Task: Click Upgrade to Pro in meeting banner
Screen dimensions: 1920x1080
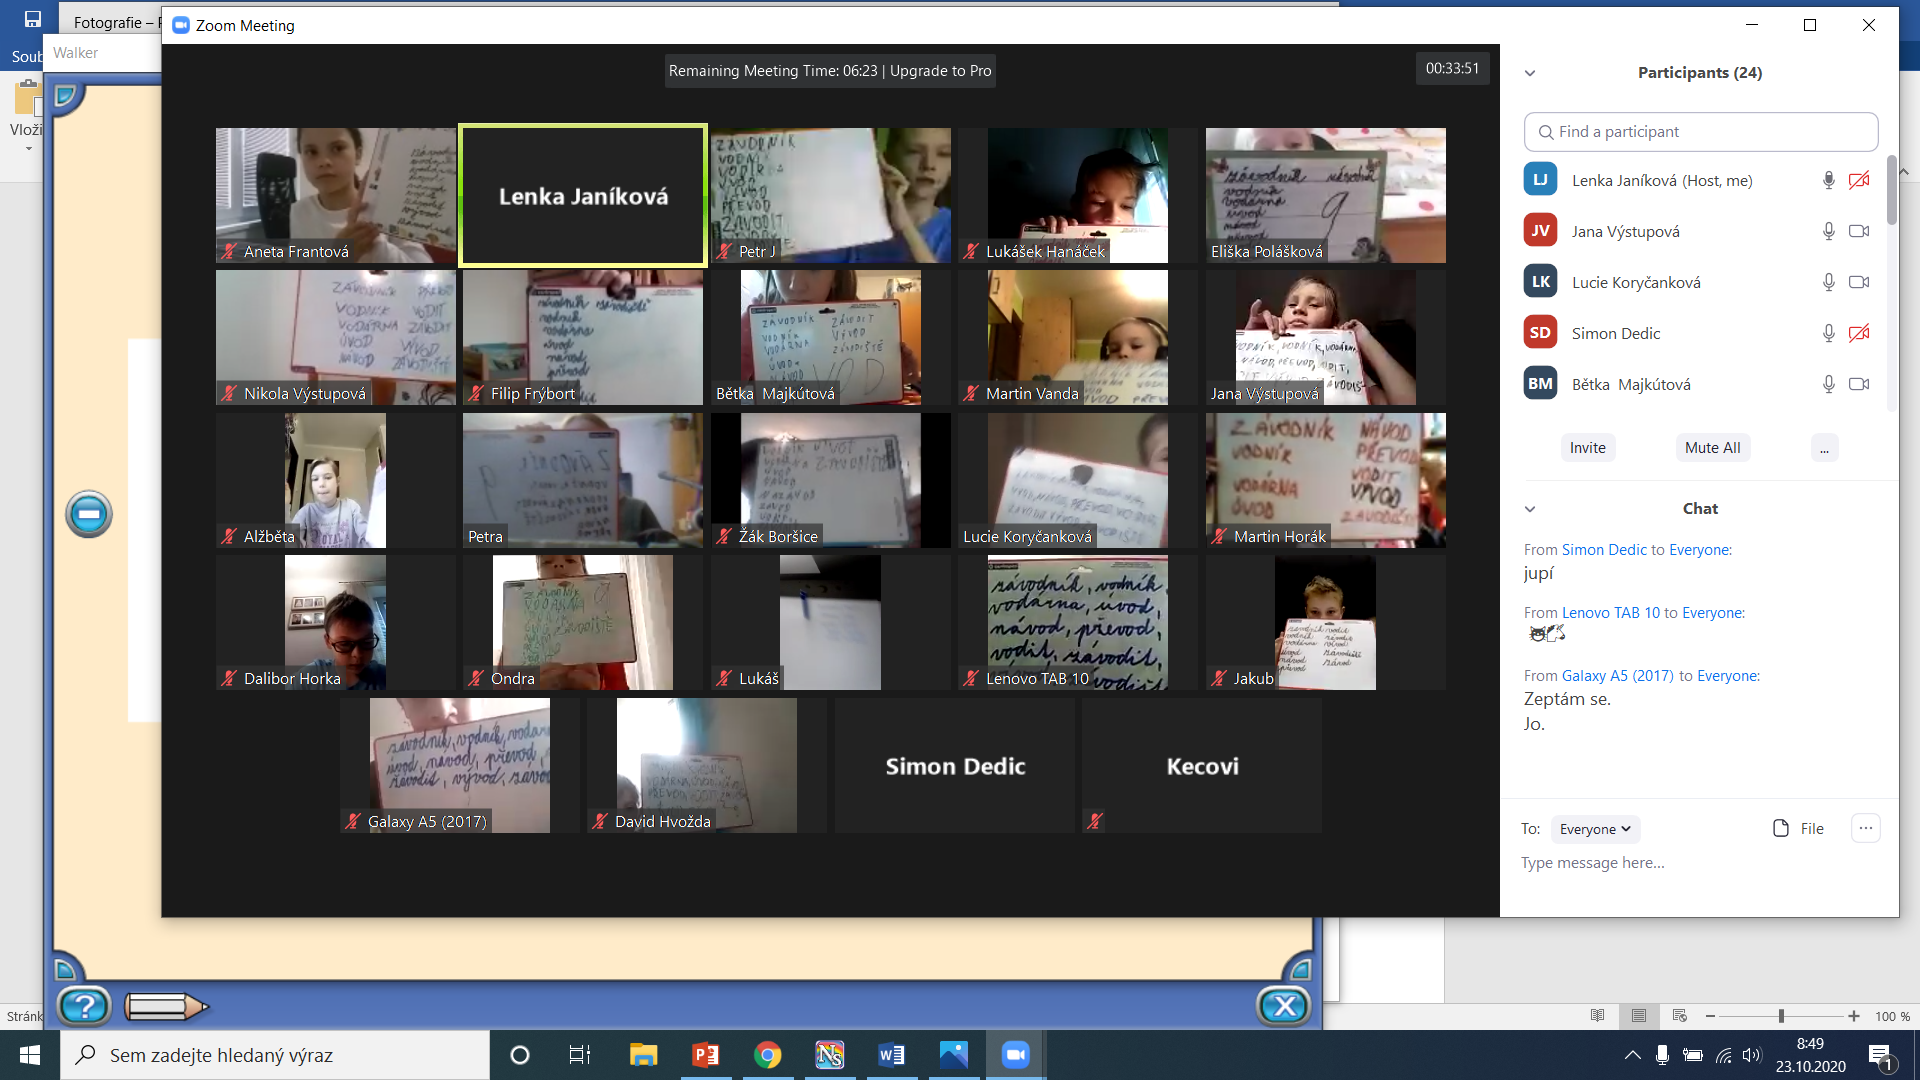Action: tap(940, 71)
